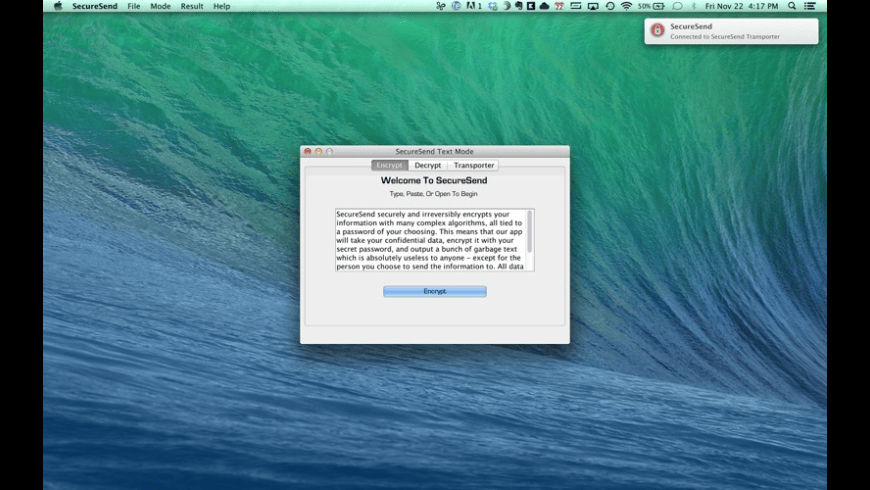The height and width of the screenshot is (490, 870).
Task: Click the cloud icon in menu bar
Action: [544, 6]
